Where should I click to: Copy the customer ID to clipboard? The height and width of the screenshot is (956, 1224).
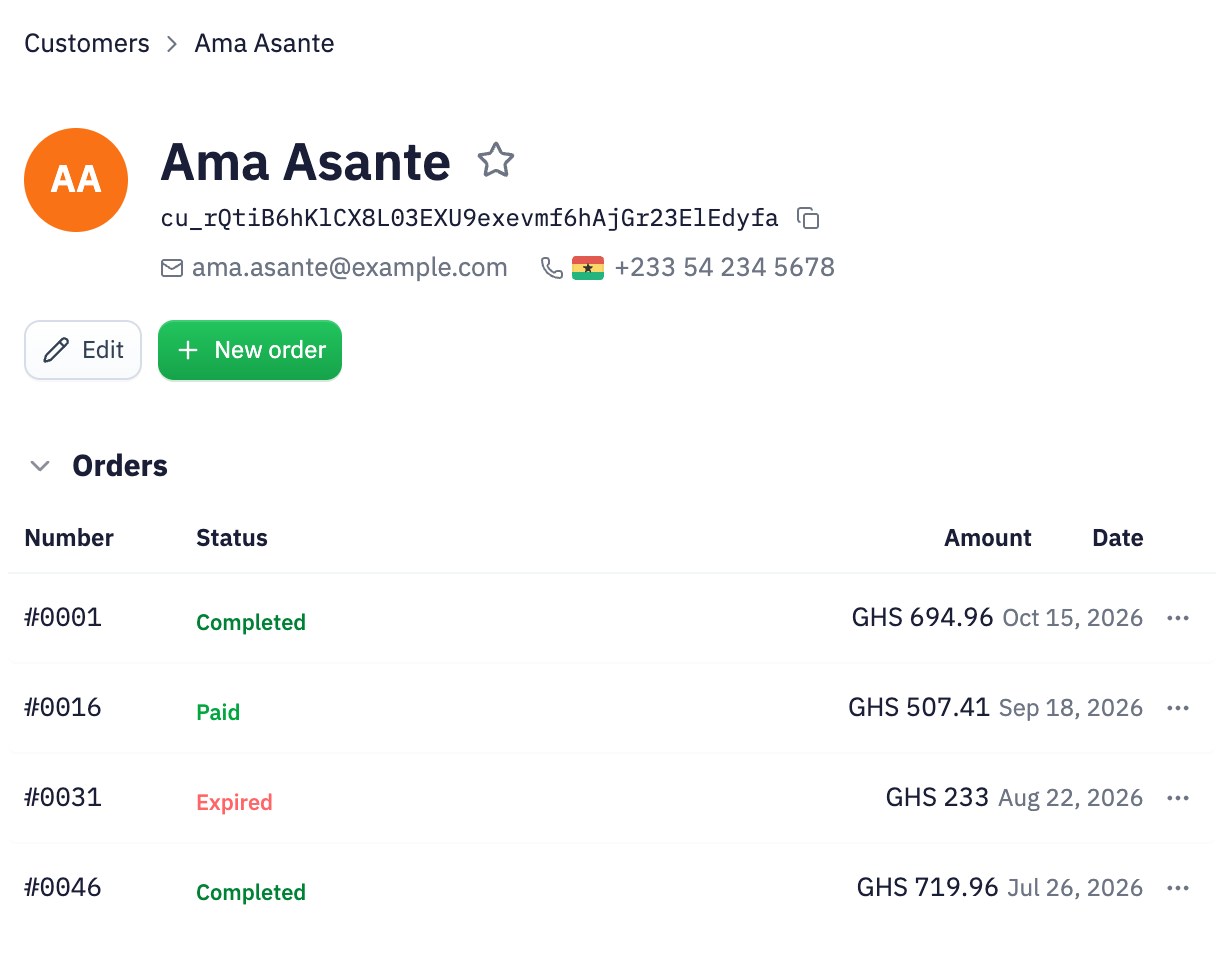point(808,218)
